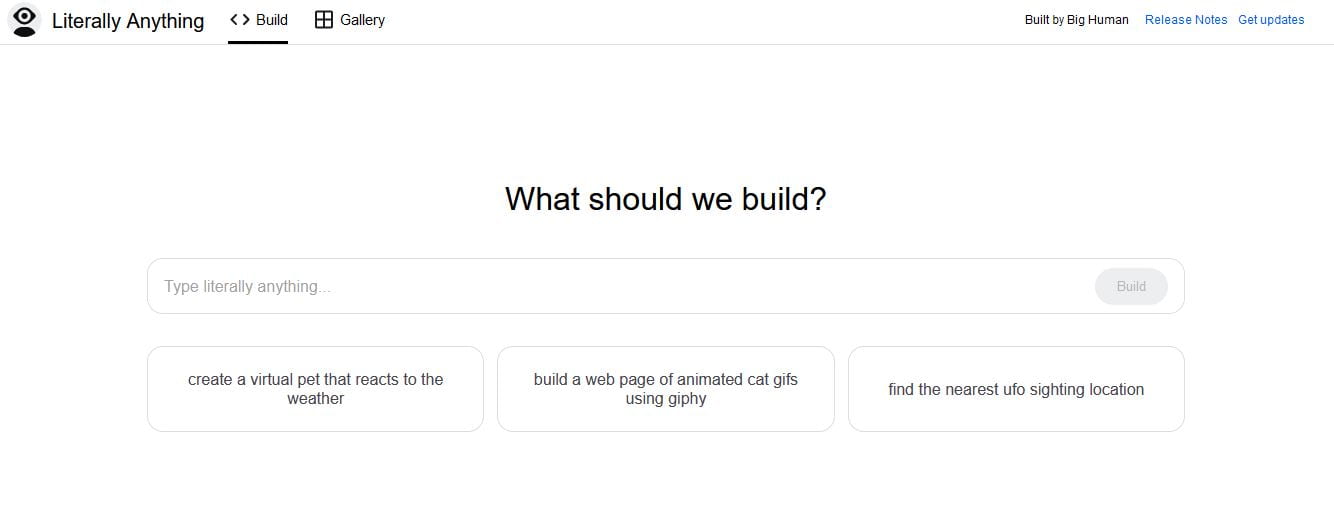Image resolution: width=1334 pixels, height=506 pixels.
Task: Click the code brackets icon beside Build
Action: click(x=240, y=20)
